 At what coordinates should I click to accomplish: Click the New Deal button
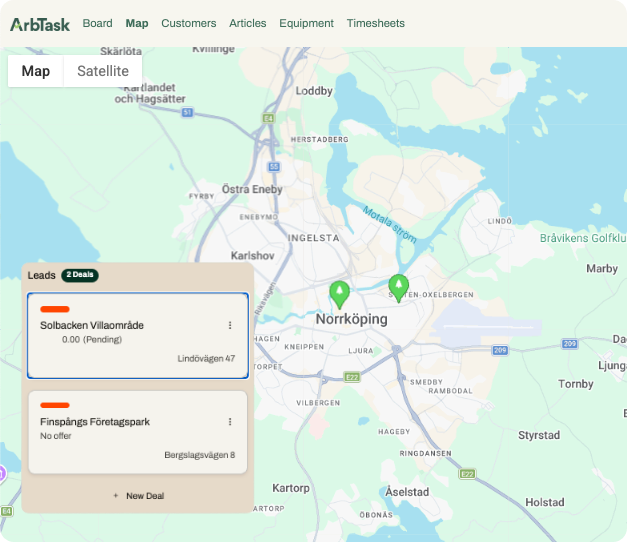tap(138, 496)
